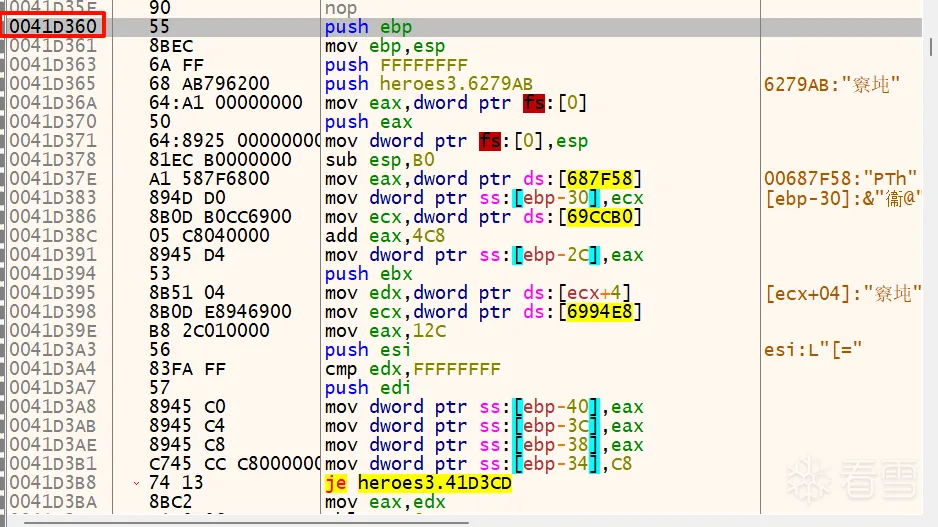Click the je heroes3.41D3CD jump instruction
The image size is (938, 527).
(418, 483)
